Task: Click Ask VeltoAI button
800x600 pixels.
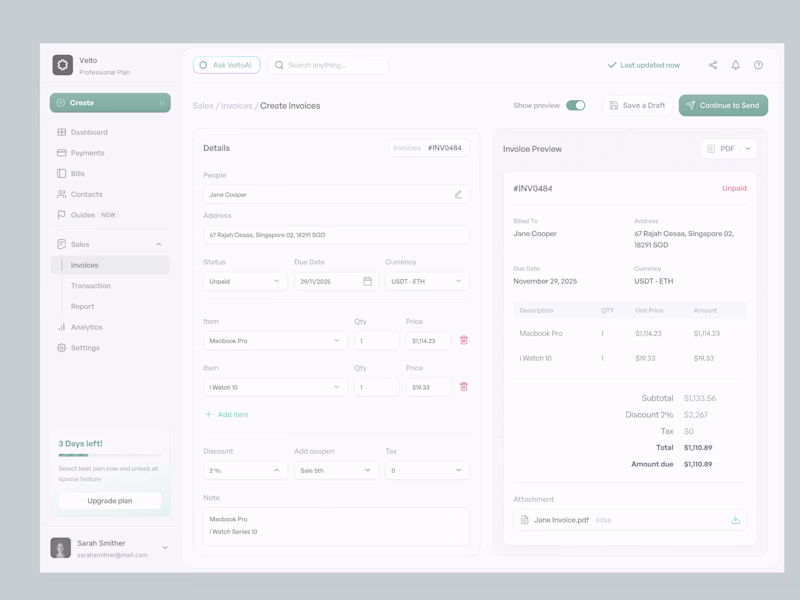Action: click(227, 65)
